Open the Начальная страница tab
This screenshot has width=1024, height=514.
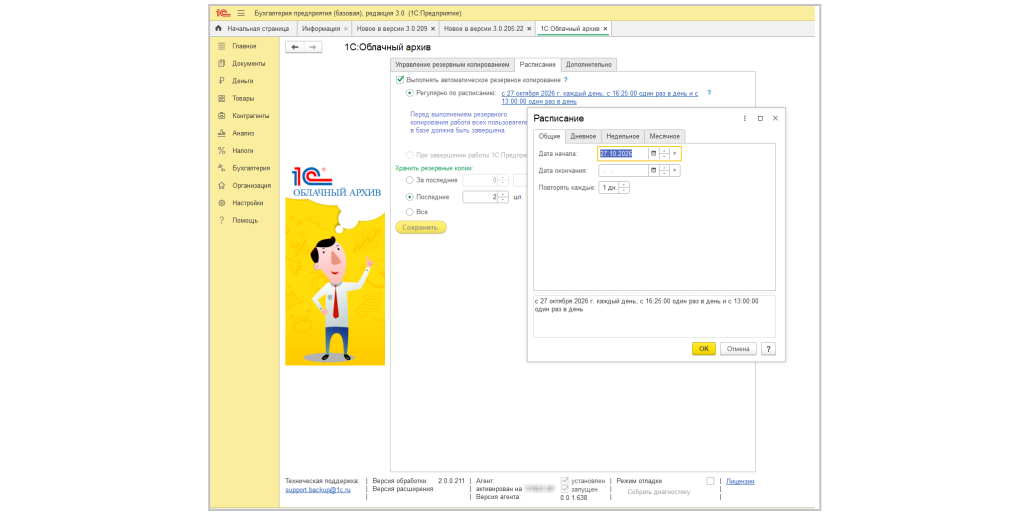(252, 29)
